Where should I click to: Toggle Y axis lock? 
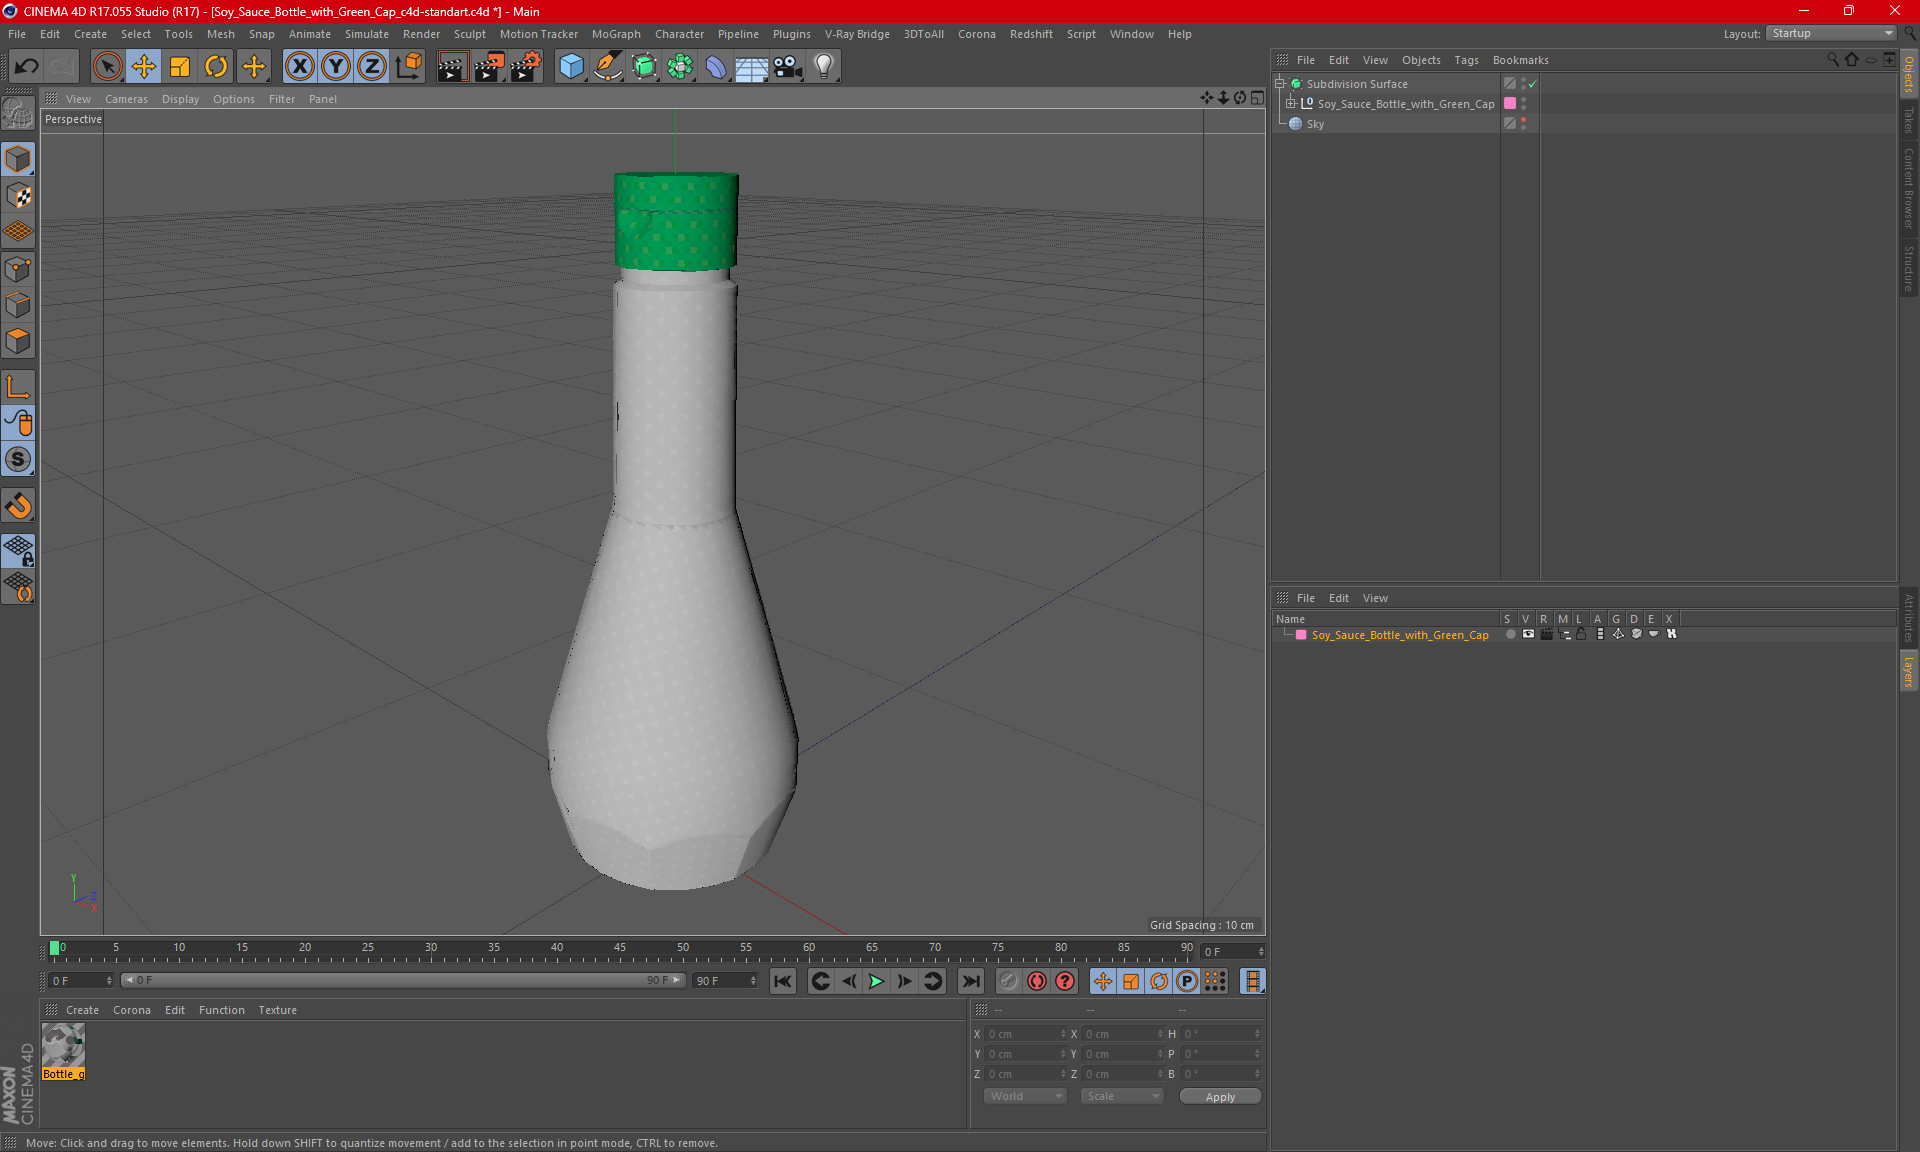336,67
